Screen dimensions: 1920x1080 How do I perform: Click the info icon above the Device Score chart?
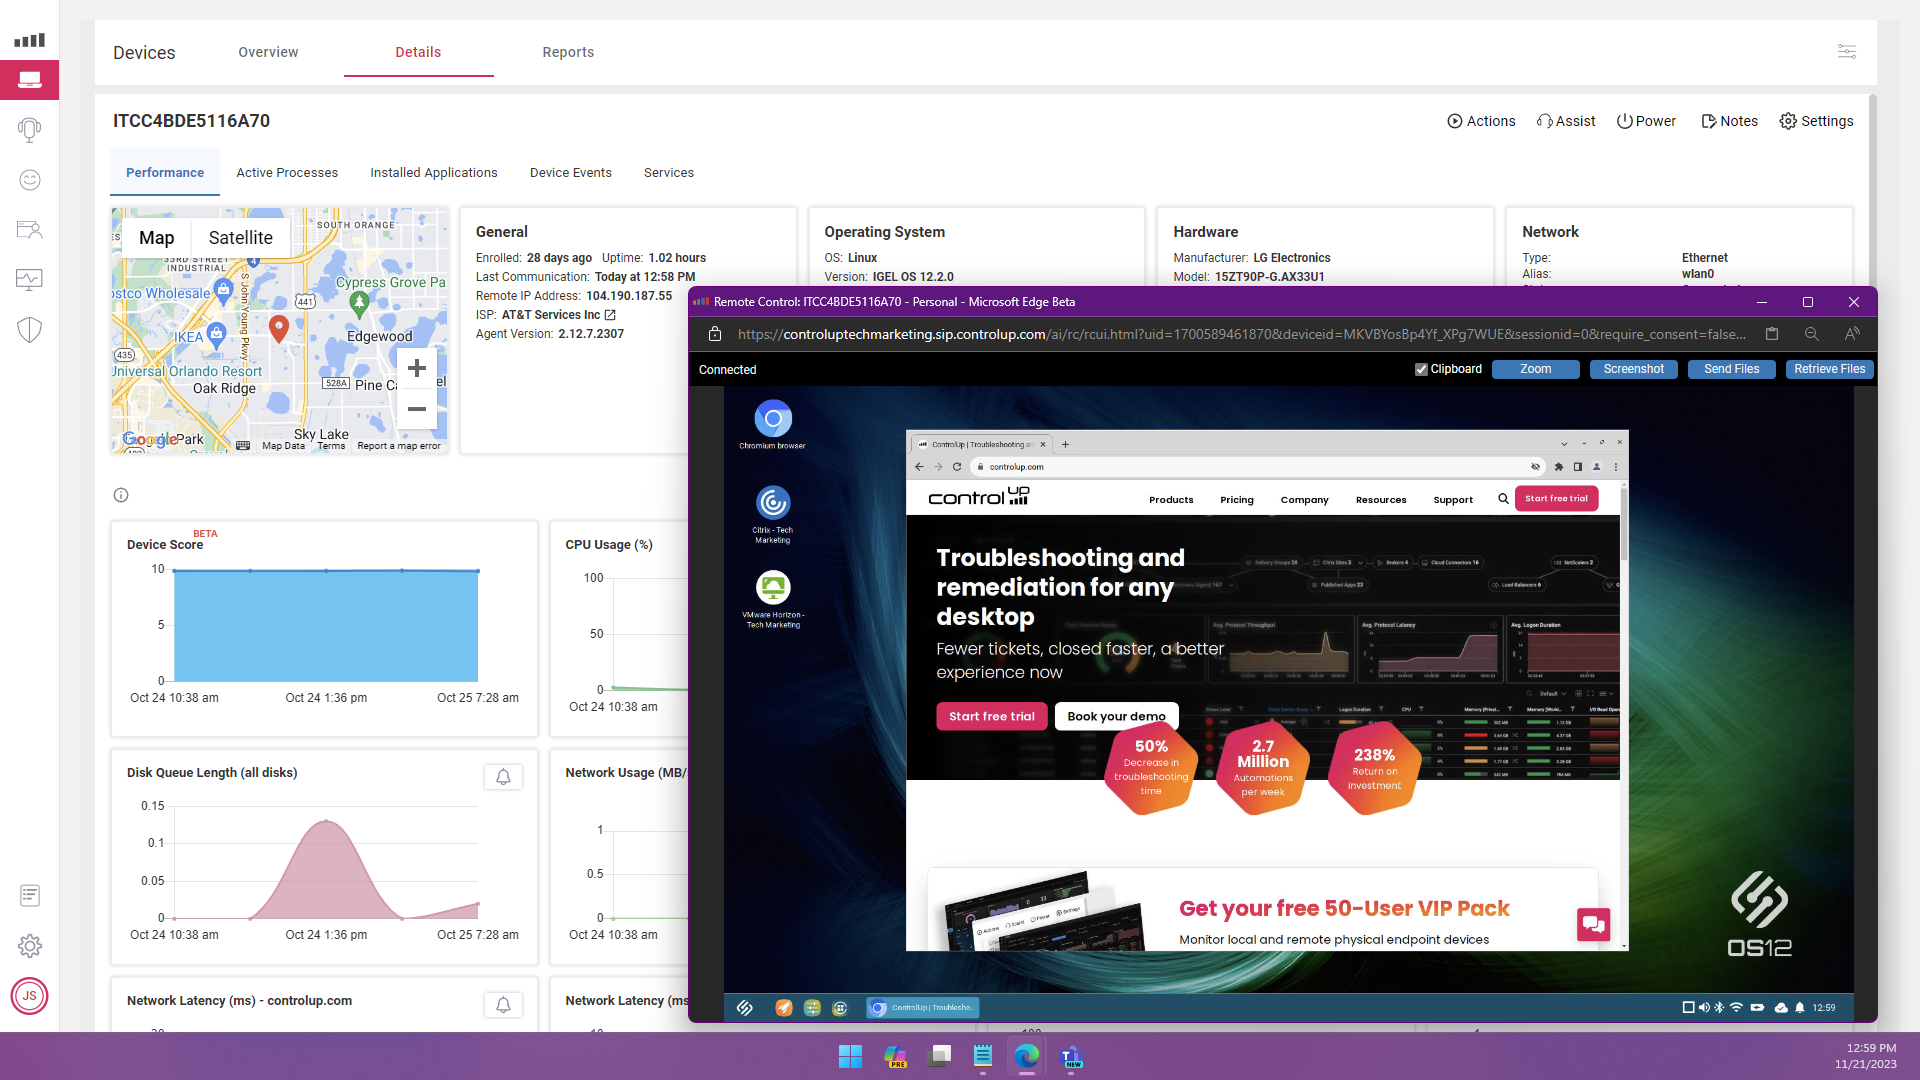coord(121,495)
